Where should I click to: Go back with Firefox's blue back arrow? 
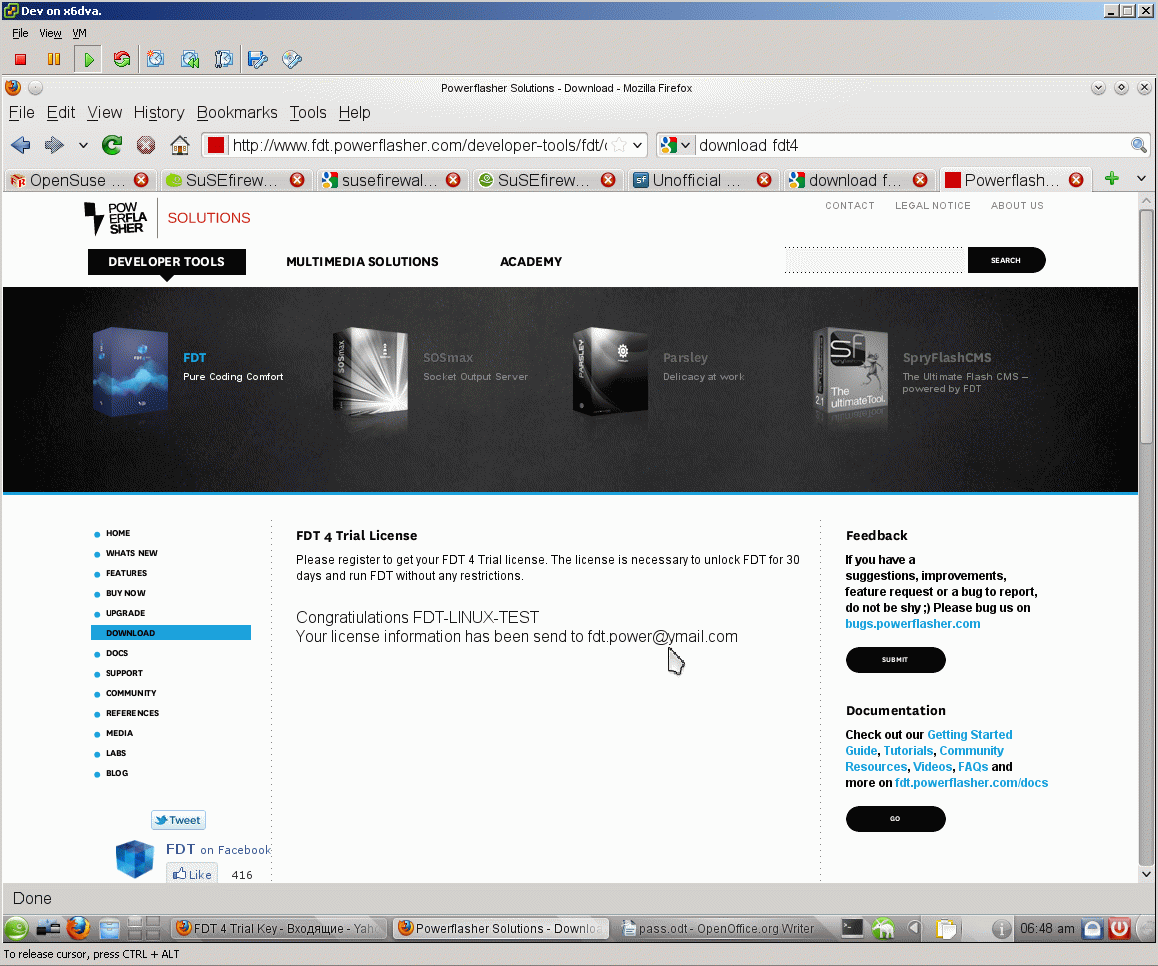[21, 145]
